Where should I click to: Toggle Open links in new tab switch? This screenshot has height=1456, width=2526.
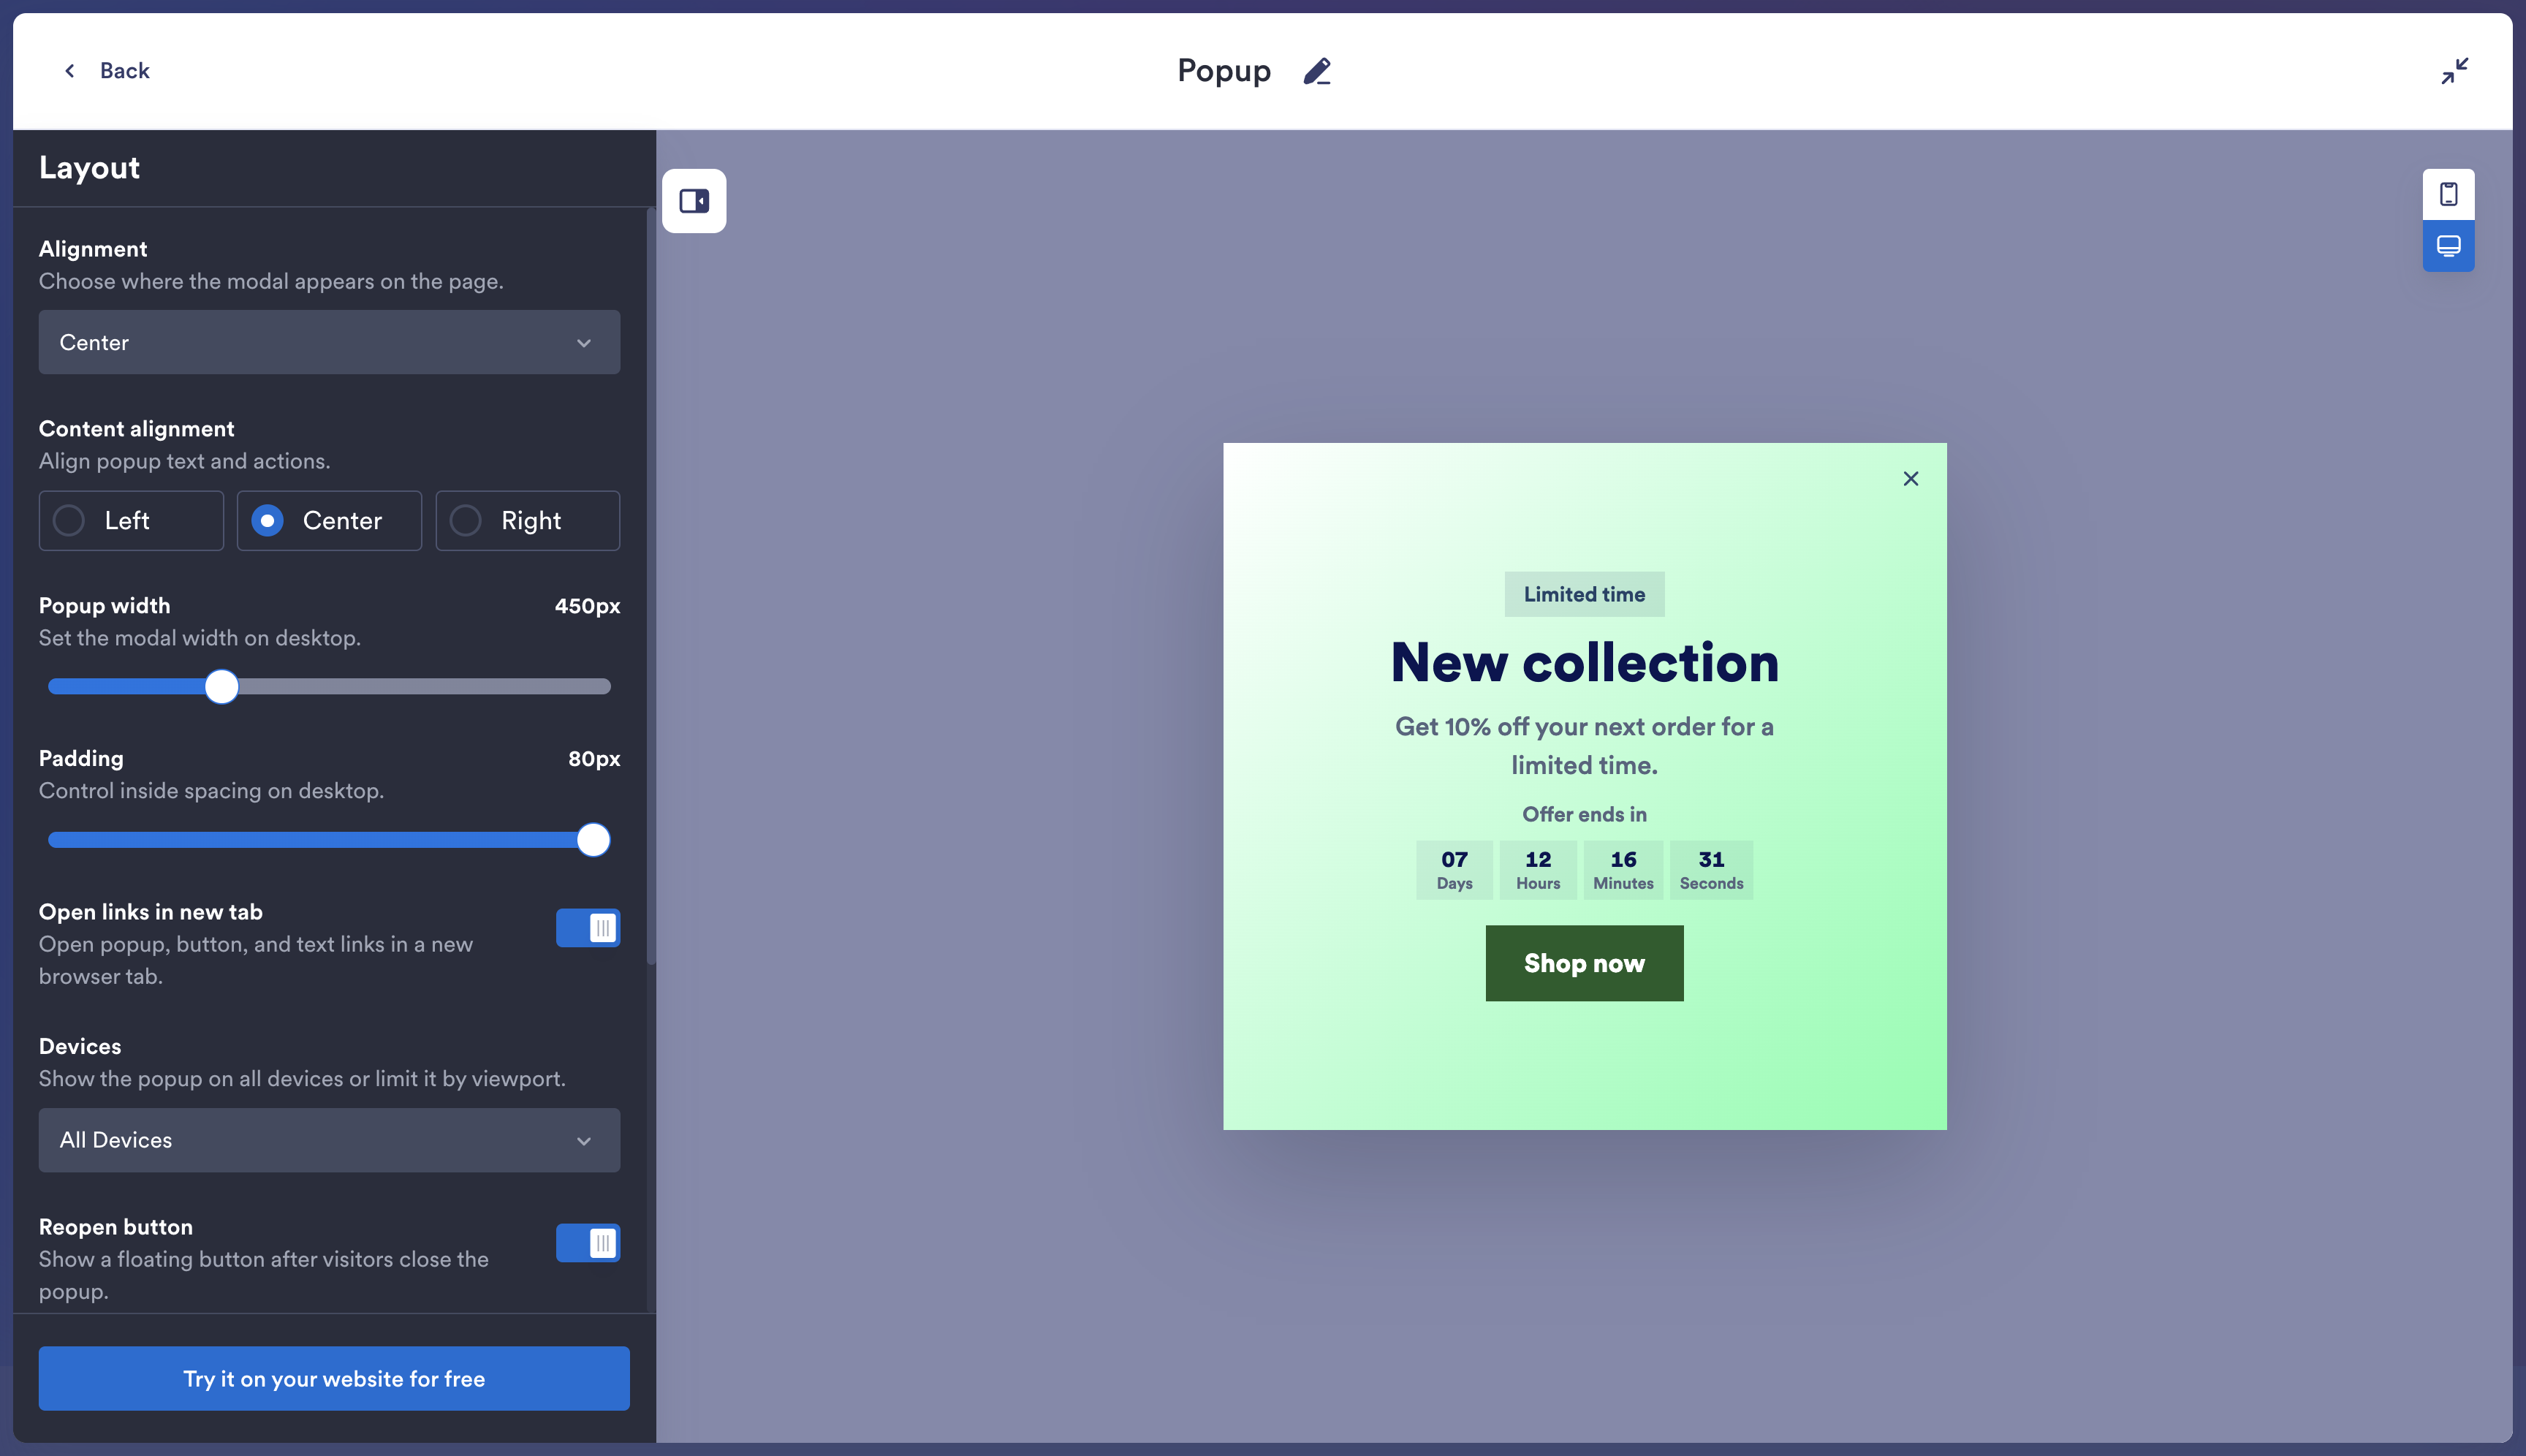click(x=588, y=928)
